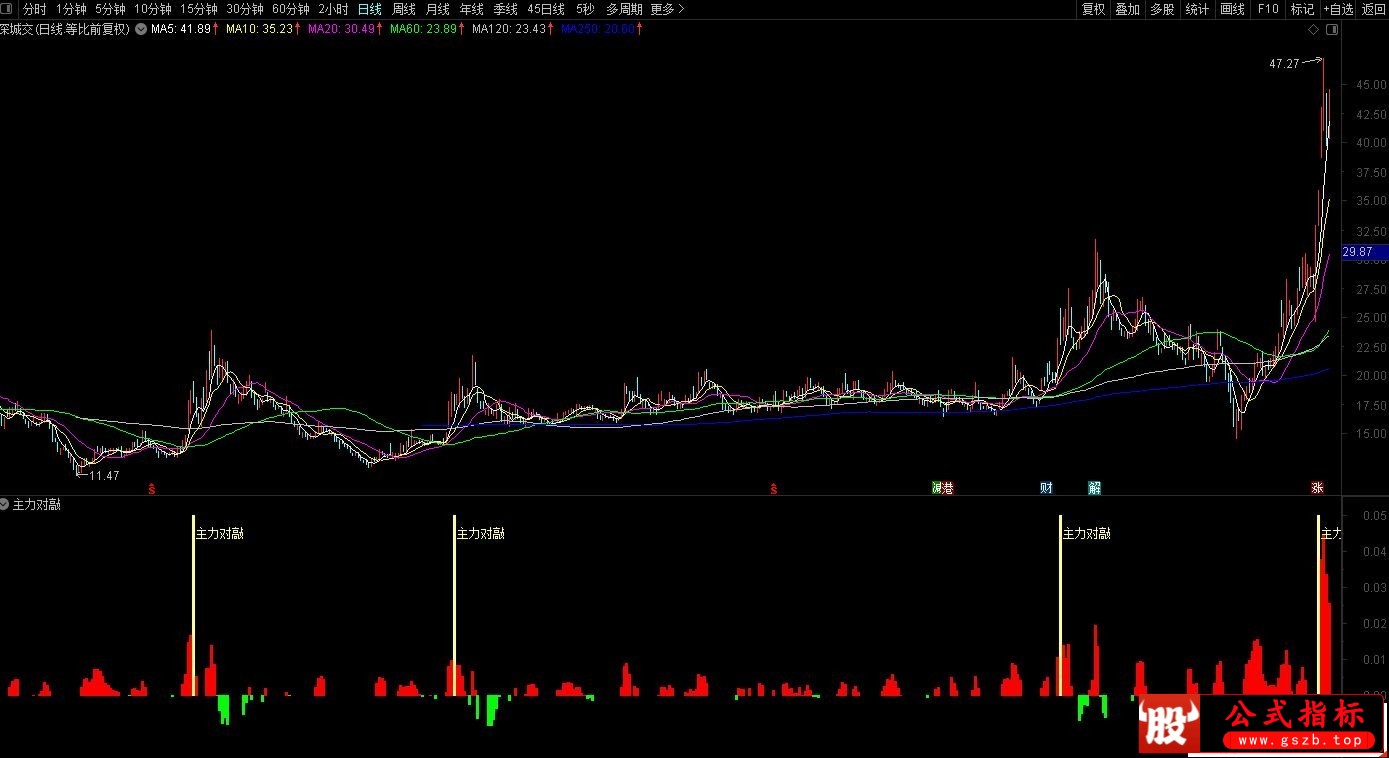Viewport: 1389px width, 758px height.
Task: Switch to 周线 weekly chart
Action: tap(404, 9)
